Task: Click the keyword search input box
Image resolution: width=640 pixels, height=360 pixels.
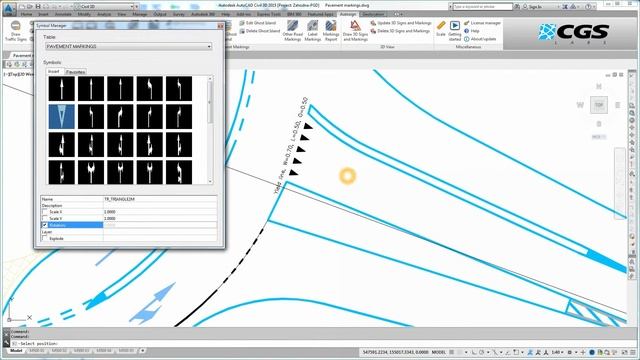Action: 482,7
